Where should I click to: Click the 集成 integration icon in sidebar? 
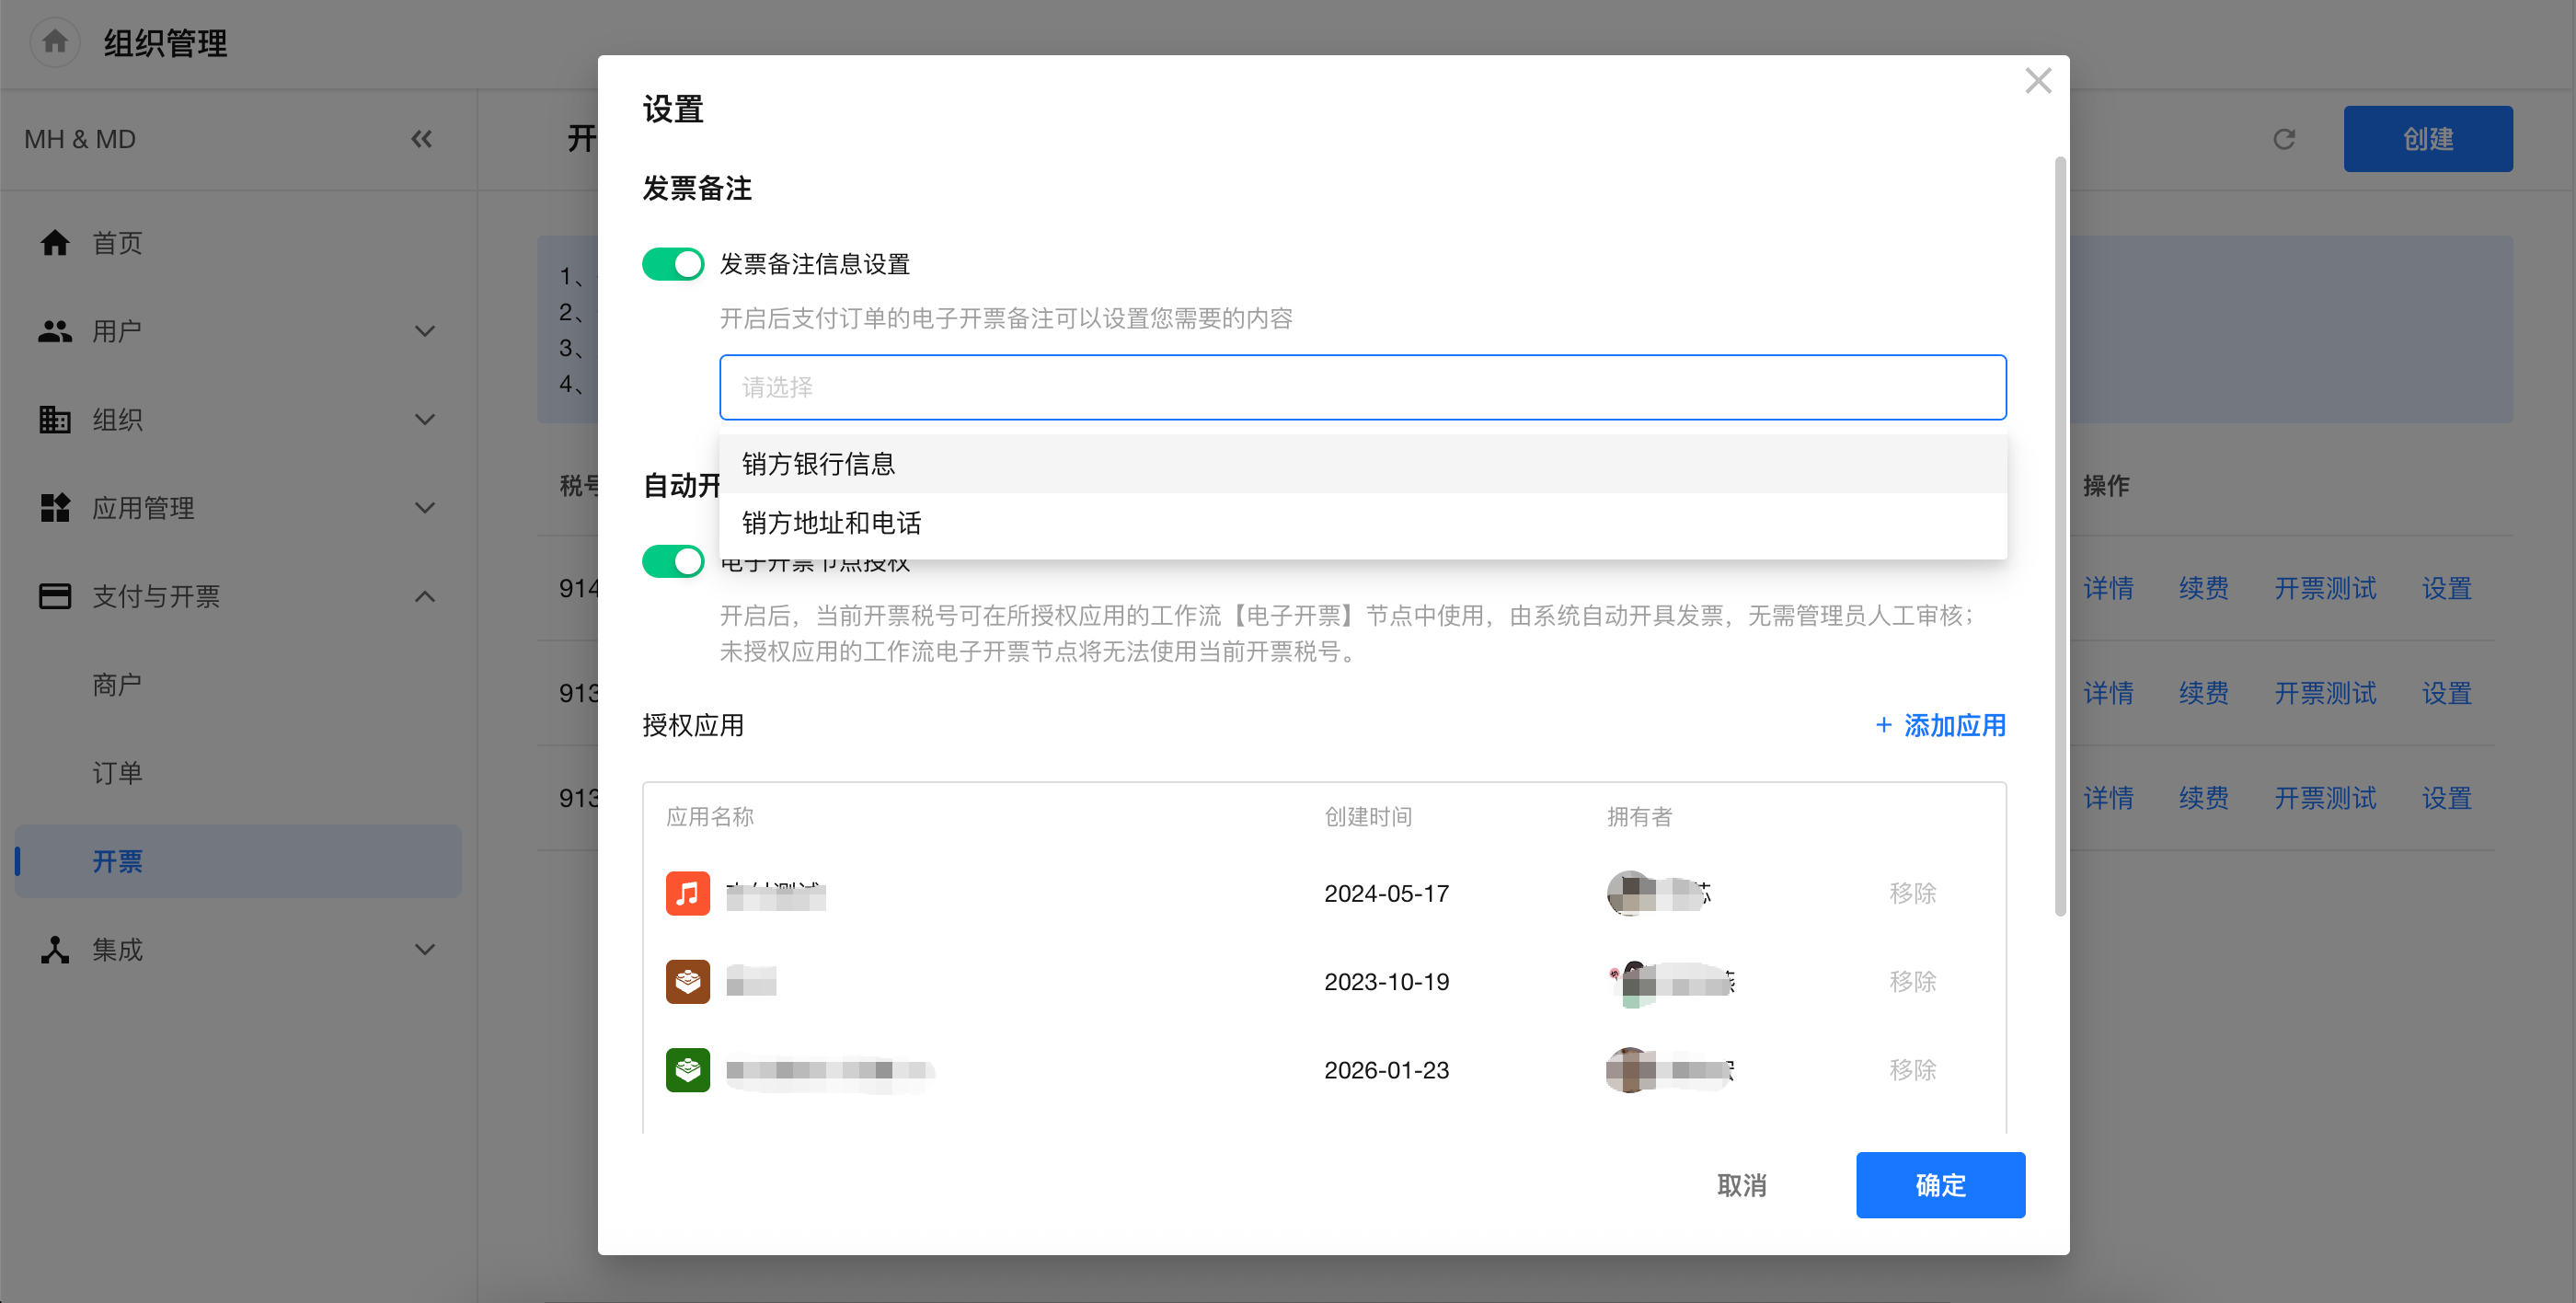[x=55, y=949]
